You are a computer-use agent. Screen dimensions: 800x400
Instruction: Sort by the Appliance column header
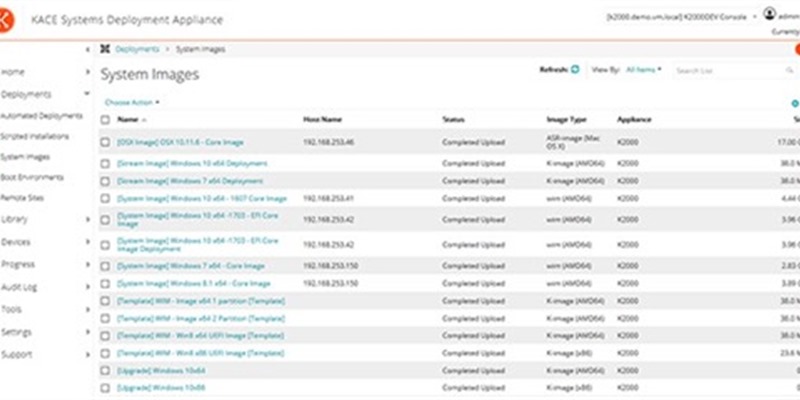[634, 120]
